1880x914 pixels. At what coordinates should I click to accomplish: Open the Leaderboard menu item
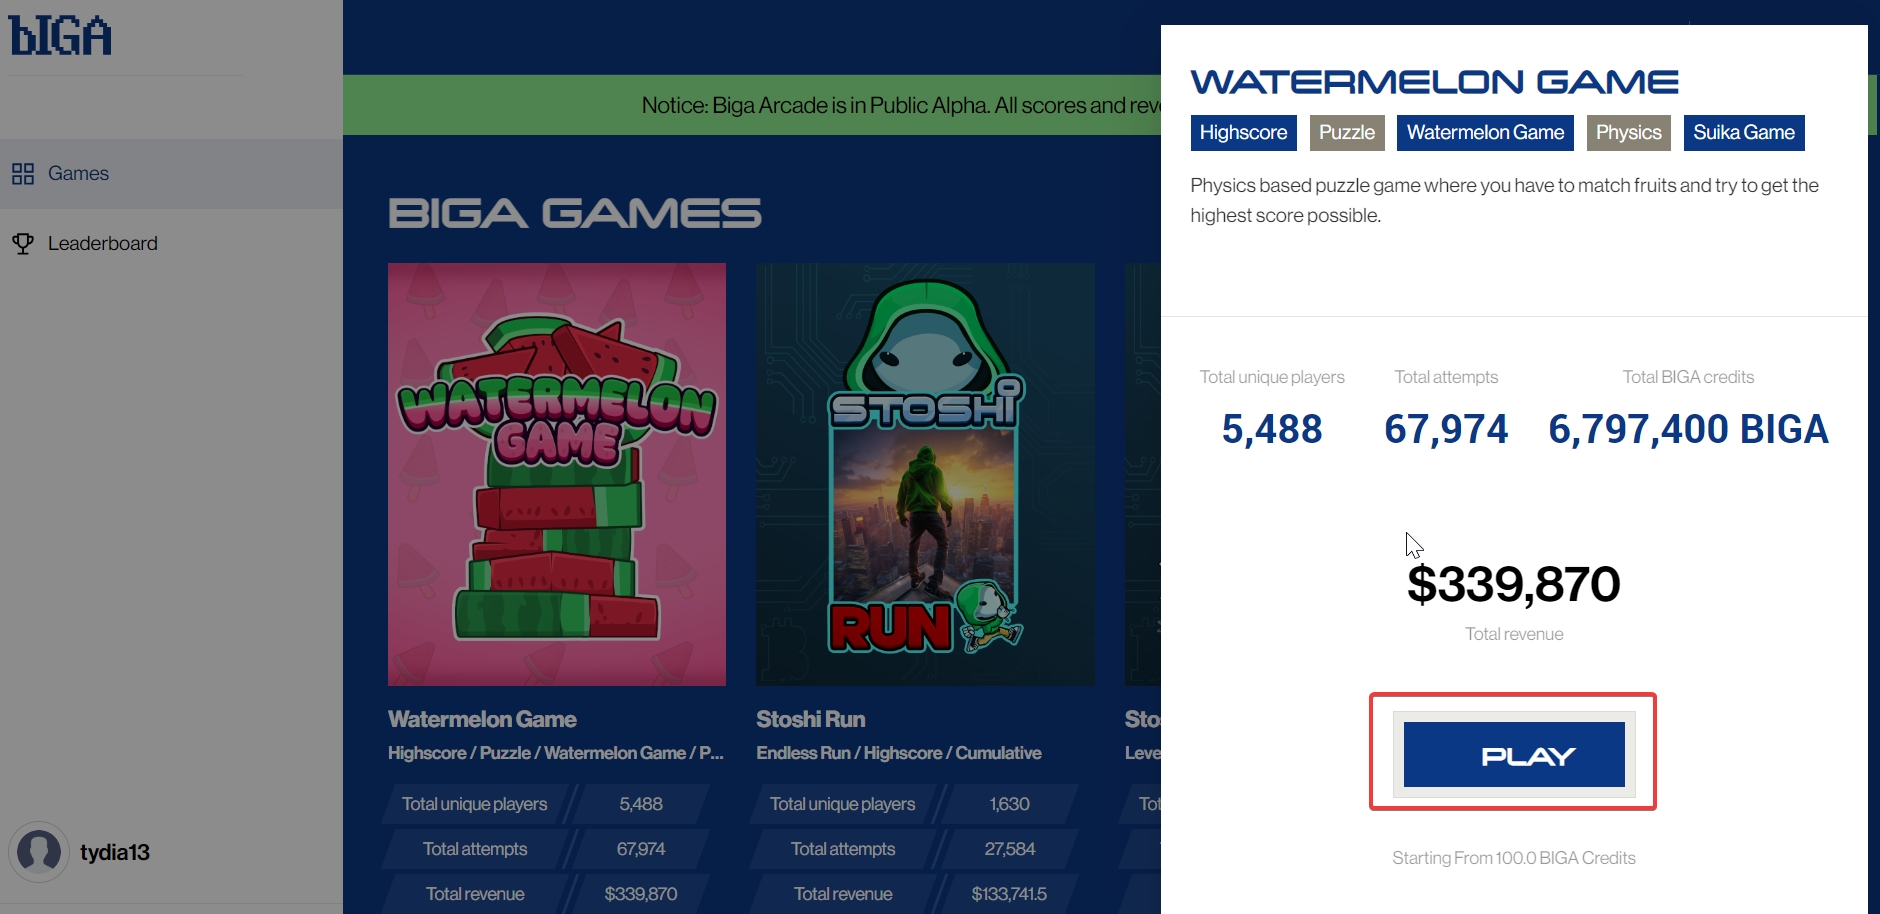tap(171, 244)
